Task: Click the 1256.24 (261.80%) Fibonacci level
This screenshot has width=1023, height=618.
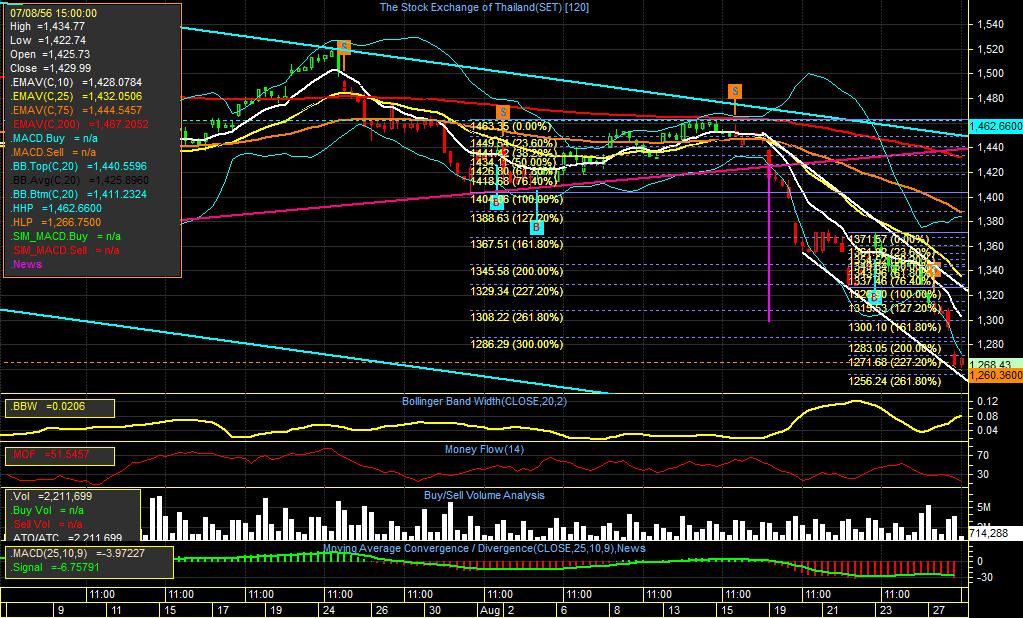Action: coord(894,381)
